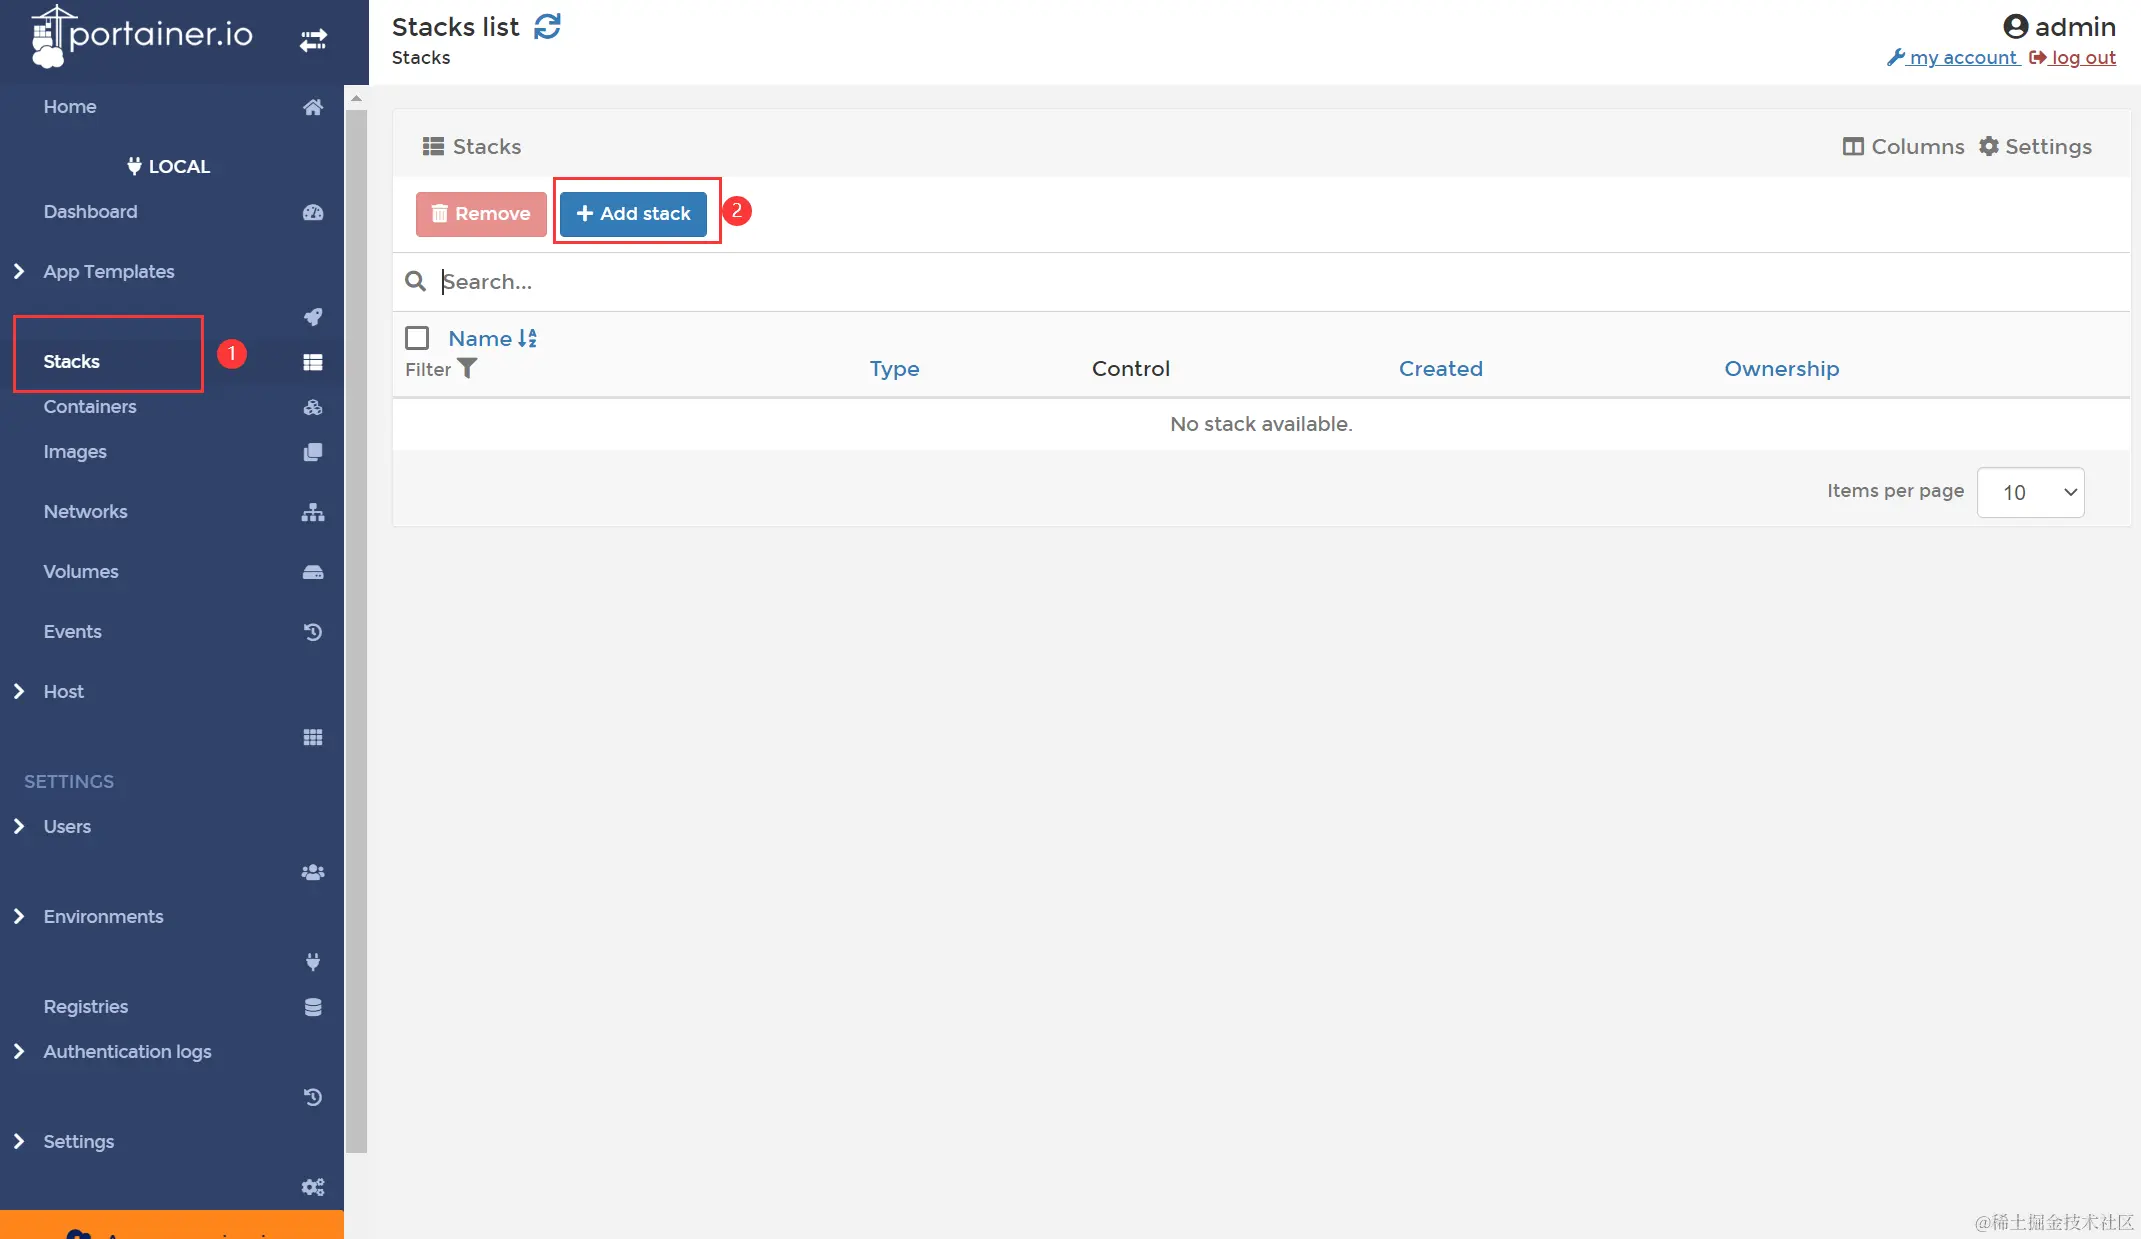2141x1239 pixels.
Task: Click the Dashboard gauge icon
Action: click(x=313, y=212)
